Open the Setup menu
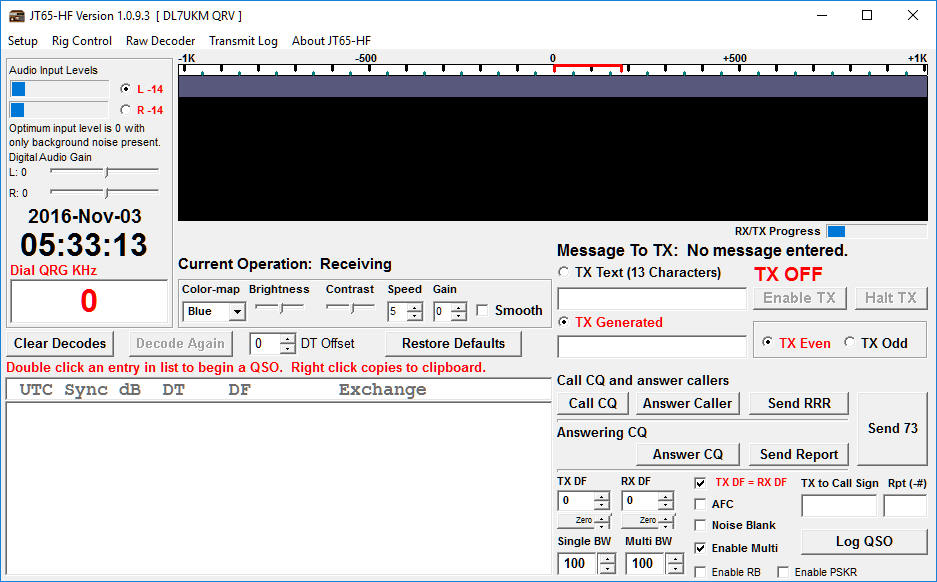 coord(23,41)
